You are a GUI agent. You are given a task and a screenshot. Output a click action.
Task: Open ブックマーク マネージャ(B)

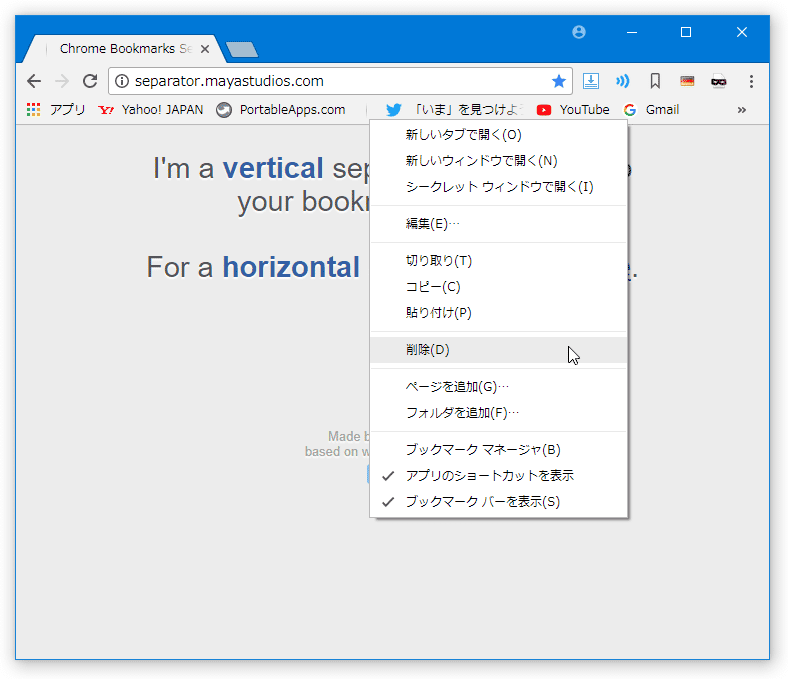(499, 450)
